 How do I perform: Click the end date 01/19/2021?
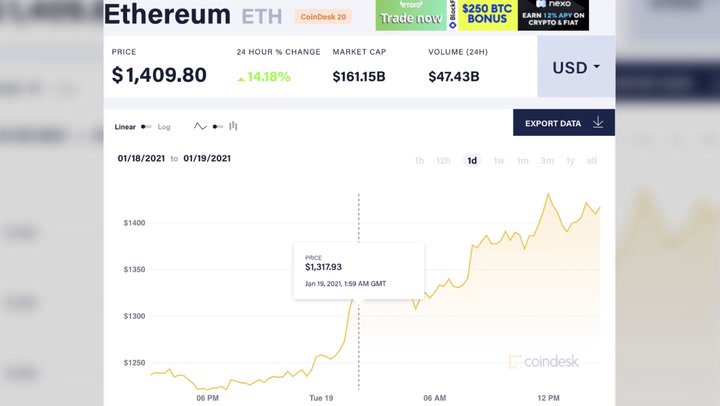point(207,158)
